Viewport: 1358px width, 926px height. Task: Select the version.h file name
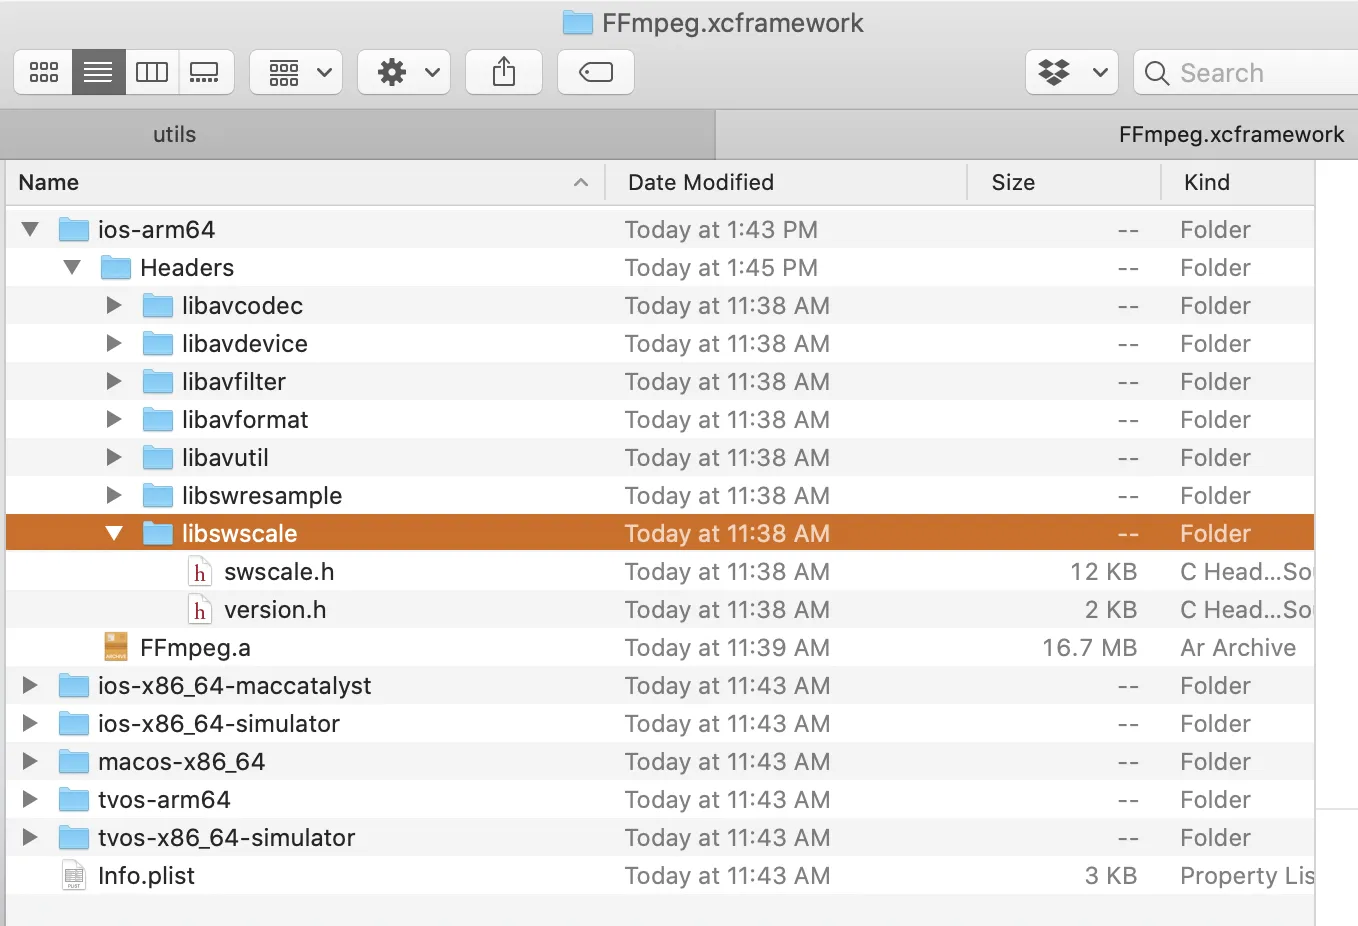[275, 610]
